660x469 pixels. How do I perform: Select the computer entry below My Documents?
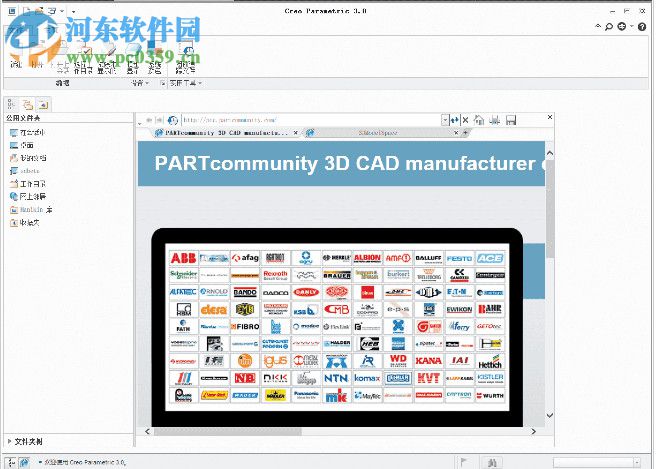pos(24,171)
